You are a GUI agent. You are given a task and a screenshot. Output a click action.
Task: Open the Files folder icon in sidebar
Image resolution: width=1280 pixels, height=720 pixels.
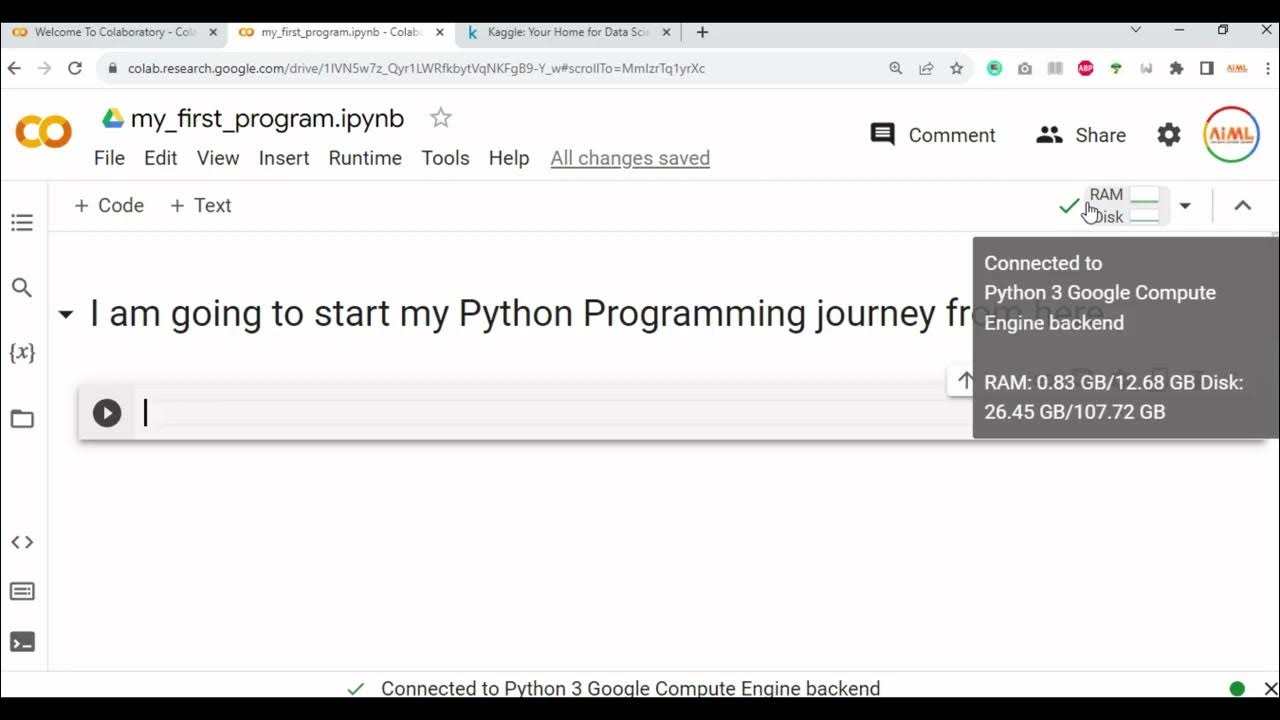(x=22, y=419)
